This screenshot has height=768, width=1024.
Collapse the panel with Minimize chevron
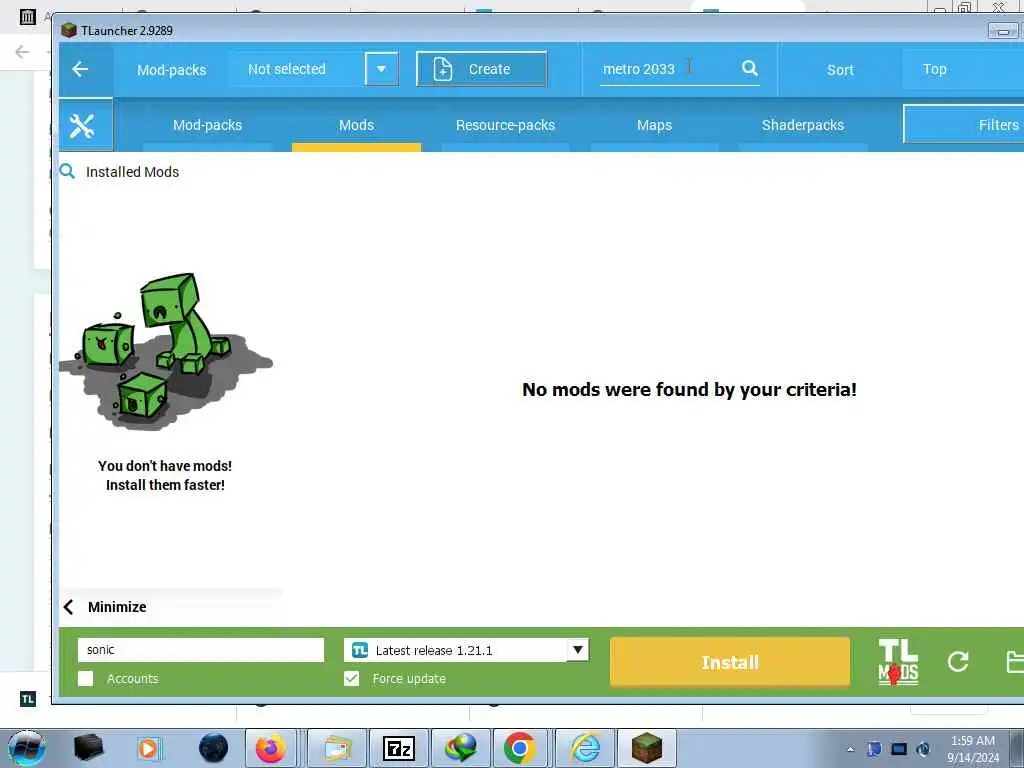(x=69, y=607)
